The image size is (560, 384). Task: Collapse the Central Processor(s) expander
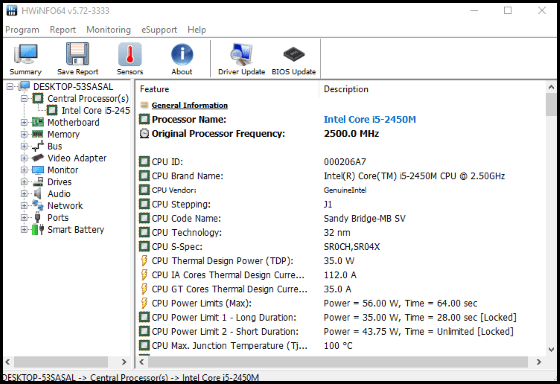pyautogui.click(x=24, y=99)
